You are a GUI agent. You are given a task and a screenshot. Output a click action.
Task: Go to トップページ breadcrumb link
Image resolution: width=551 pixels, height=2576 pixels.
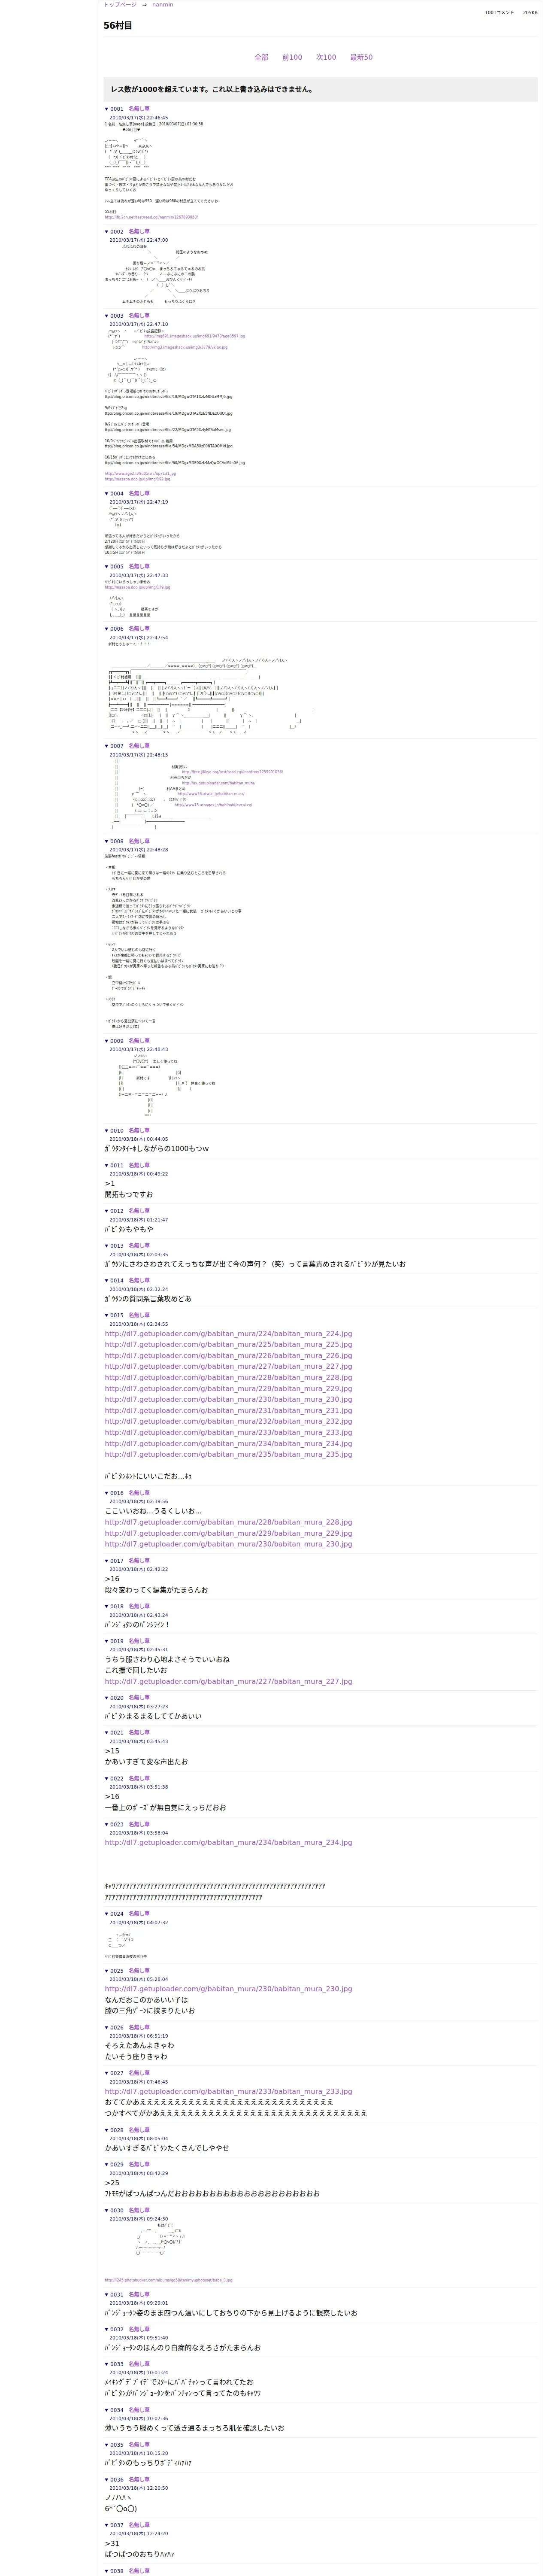[x=120, y=5]
